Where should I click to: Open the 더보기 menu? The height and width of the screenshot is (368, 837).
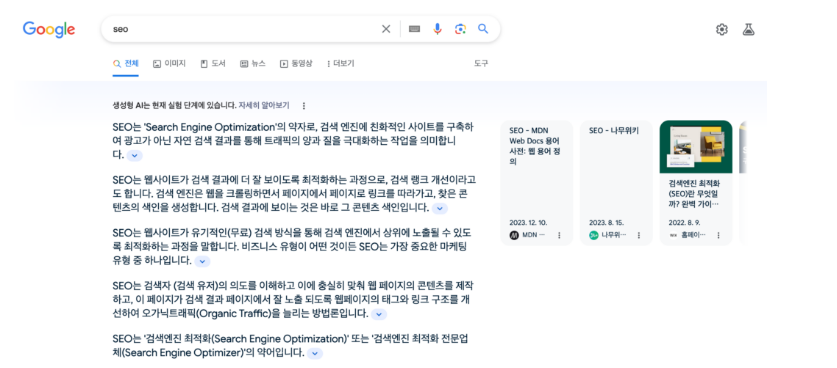click(340, 64)
